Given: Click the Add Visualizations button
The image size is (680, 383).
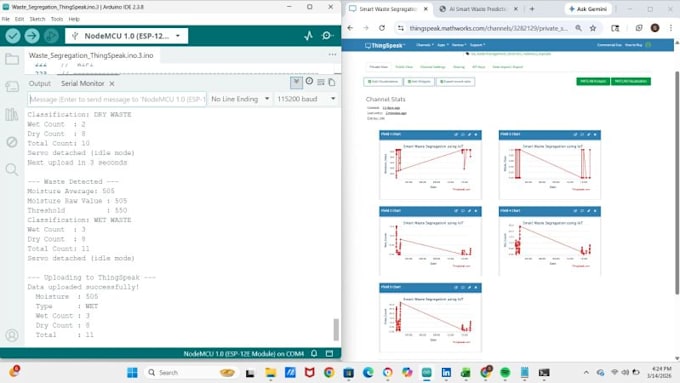Looking at the screenshot, I should click(x=382, y=82).
